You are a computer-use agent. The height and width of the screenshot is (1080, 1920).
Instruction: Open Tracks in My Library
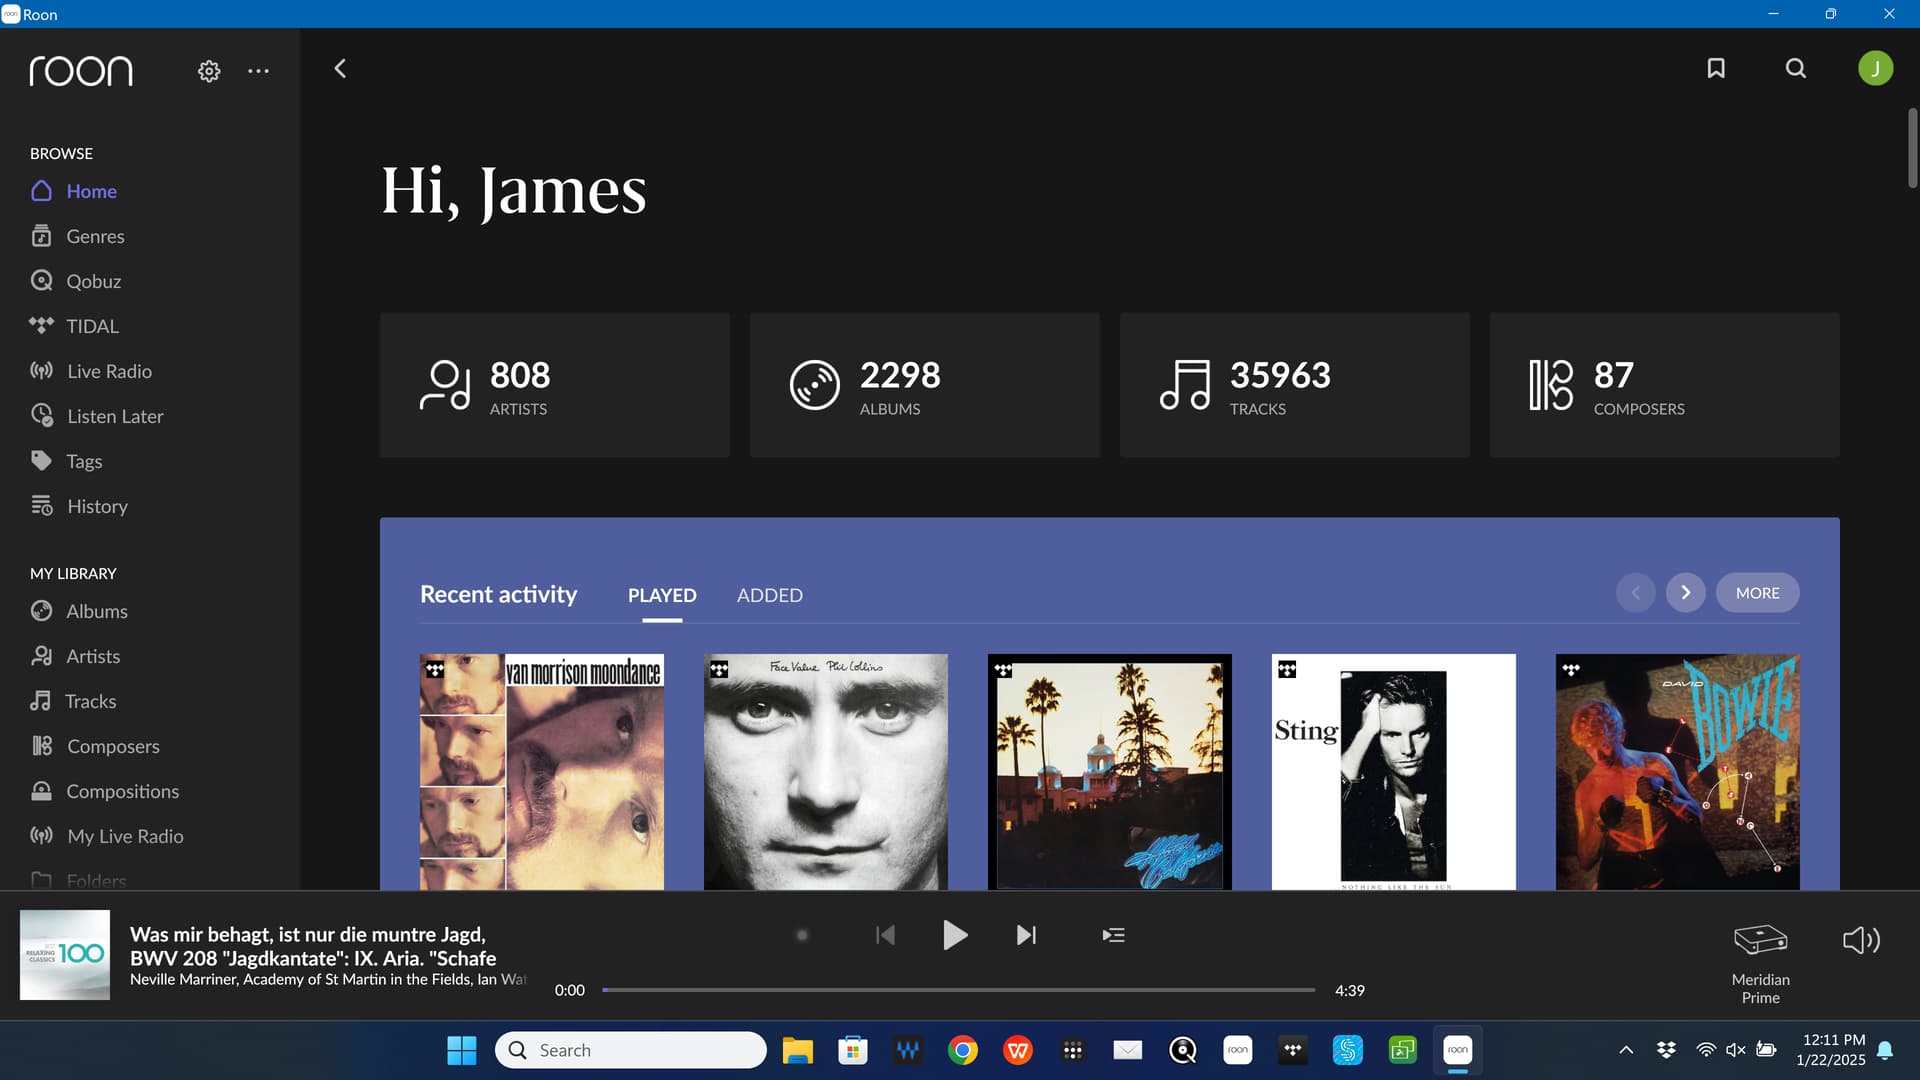point(73,701)
